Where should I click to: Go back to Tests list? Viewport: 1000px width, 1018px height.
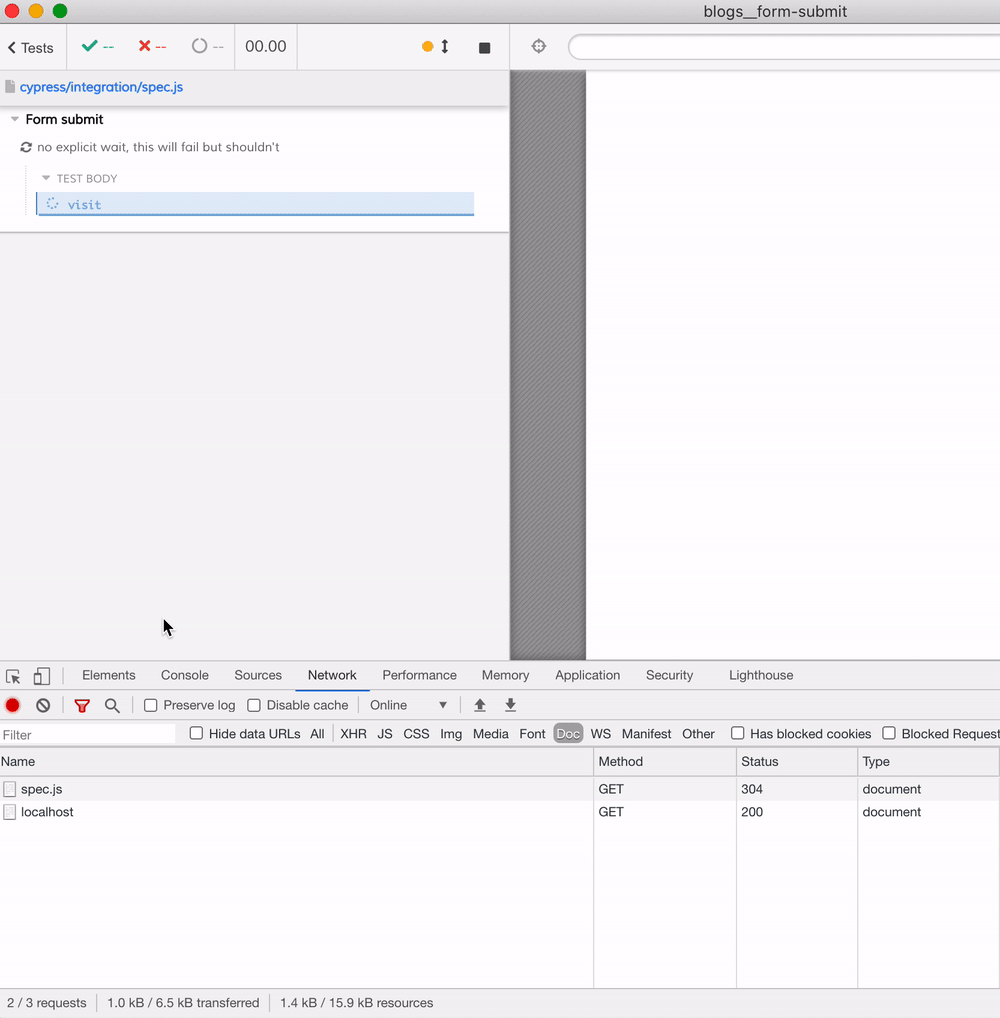pyautogui.click(x=31, y=47)
